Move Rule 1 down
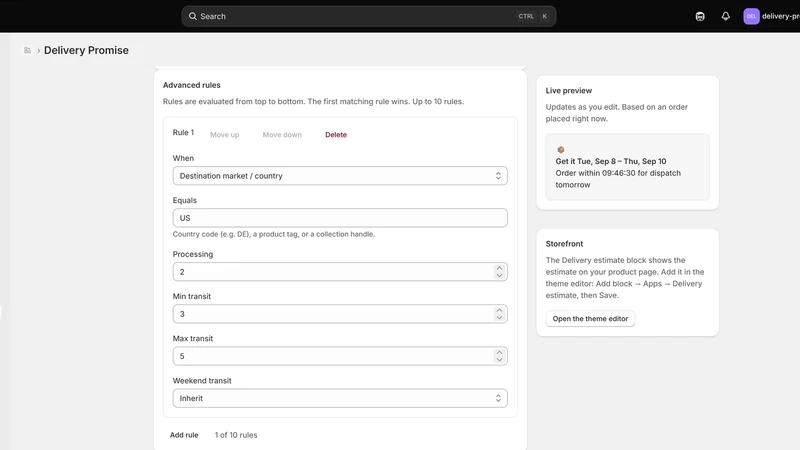The height and width of the screenshot is (450, 800). coord(282,135)
